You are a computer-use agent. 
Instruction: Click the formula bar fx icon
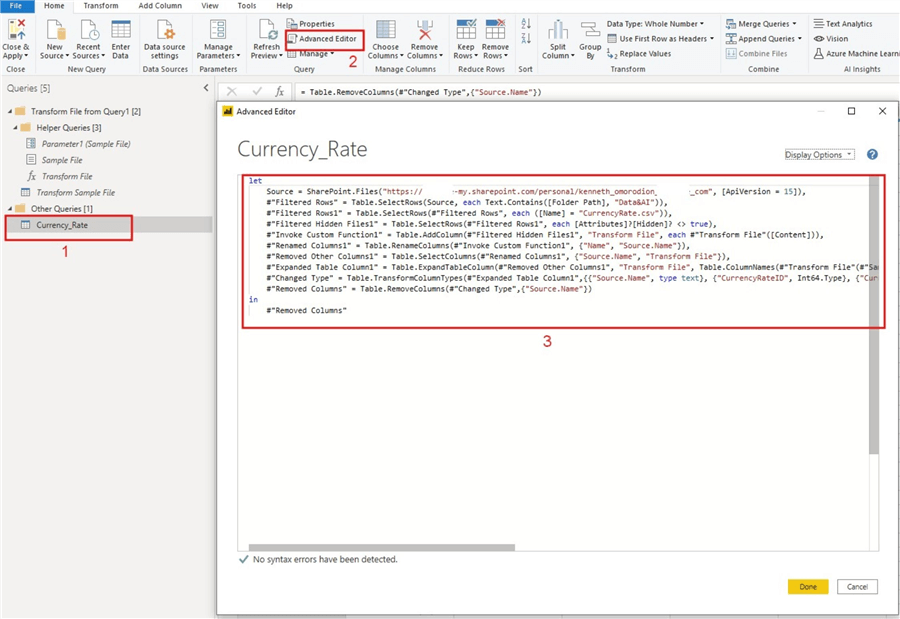(279, 91)
